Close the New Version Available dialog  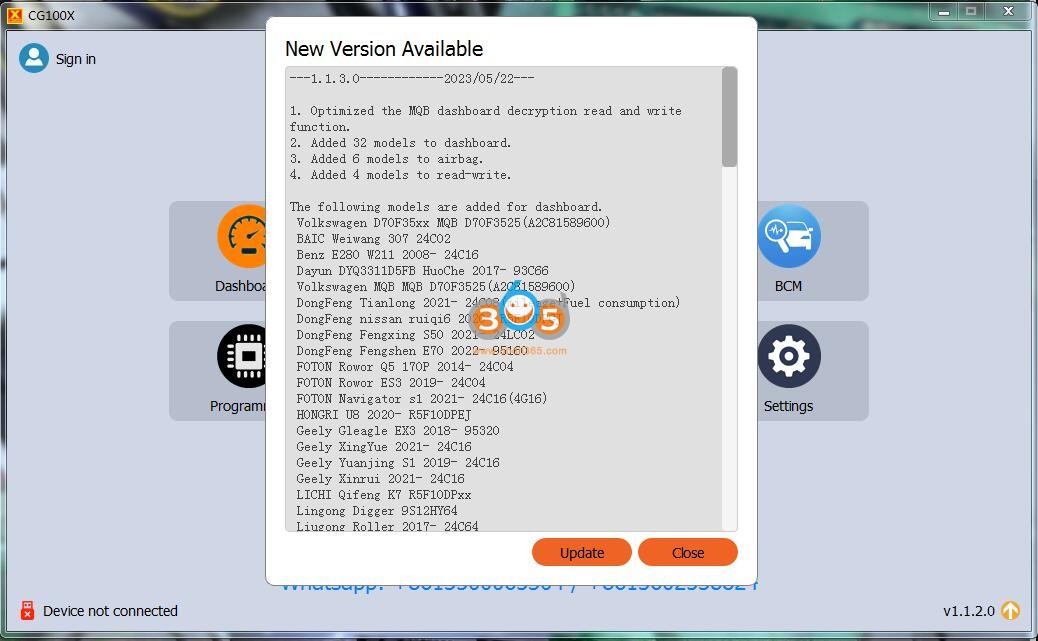click(687, 552)
